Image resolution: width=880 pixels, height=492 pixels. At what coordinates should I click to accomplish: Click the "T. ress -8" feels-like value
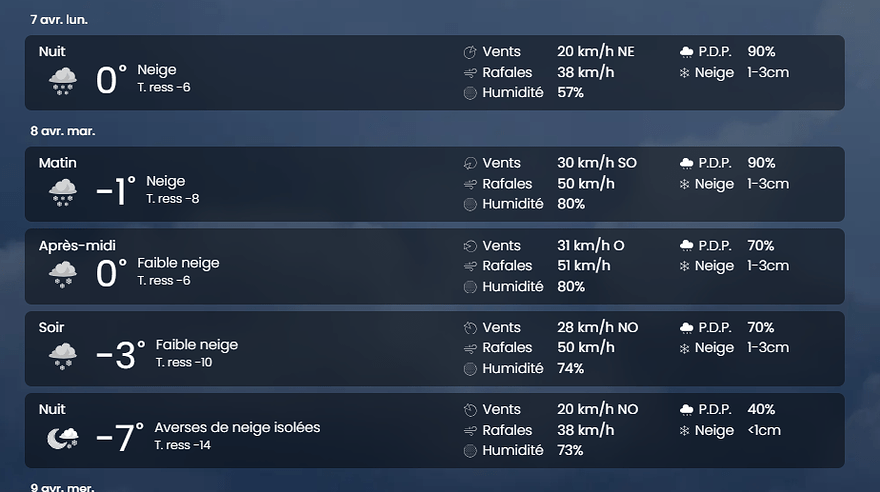tap(172, 199)
